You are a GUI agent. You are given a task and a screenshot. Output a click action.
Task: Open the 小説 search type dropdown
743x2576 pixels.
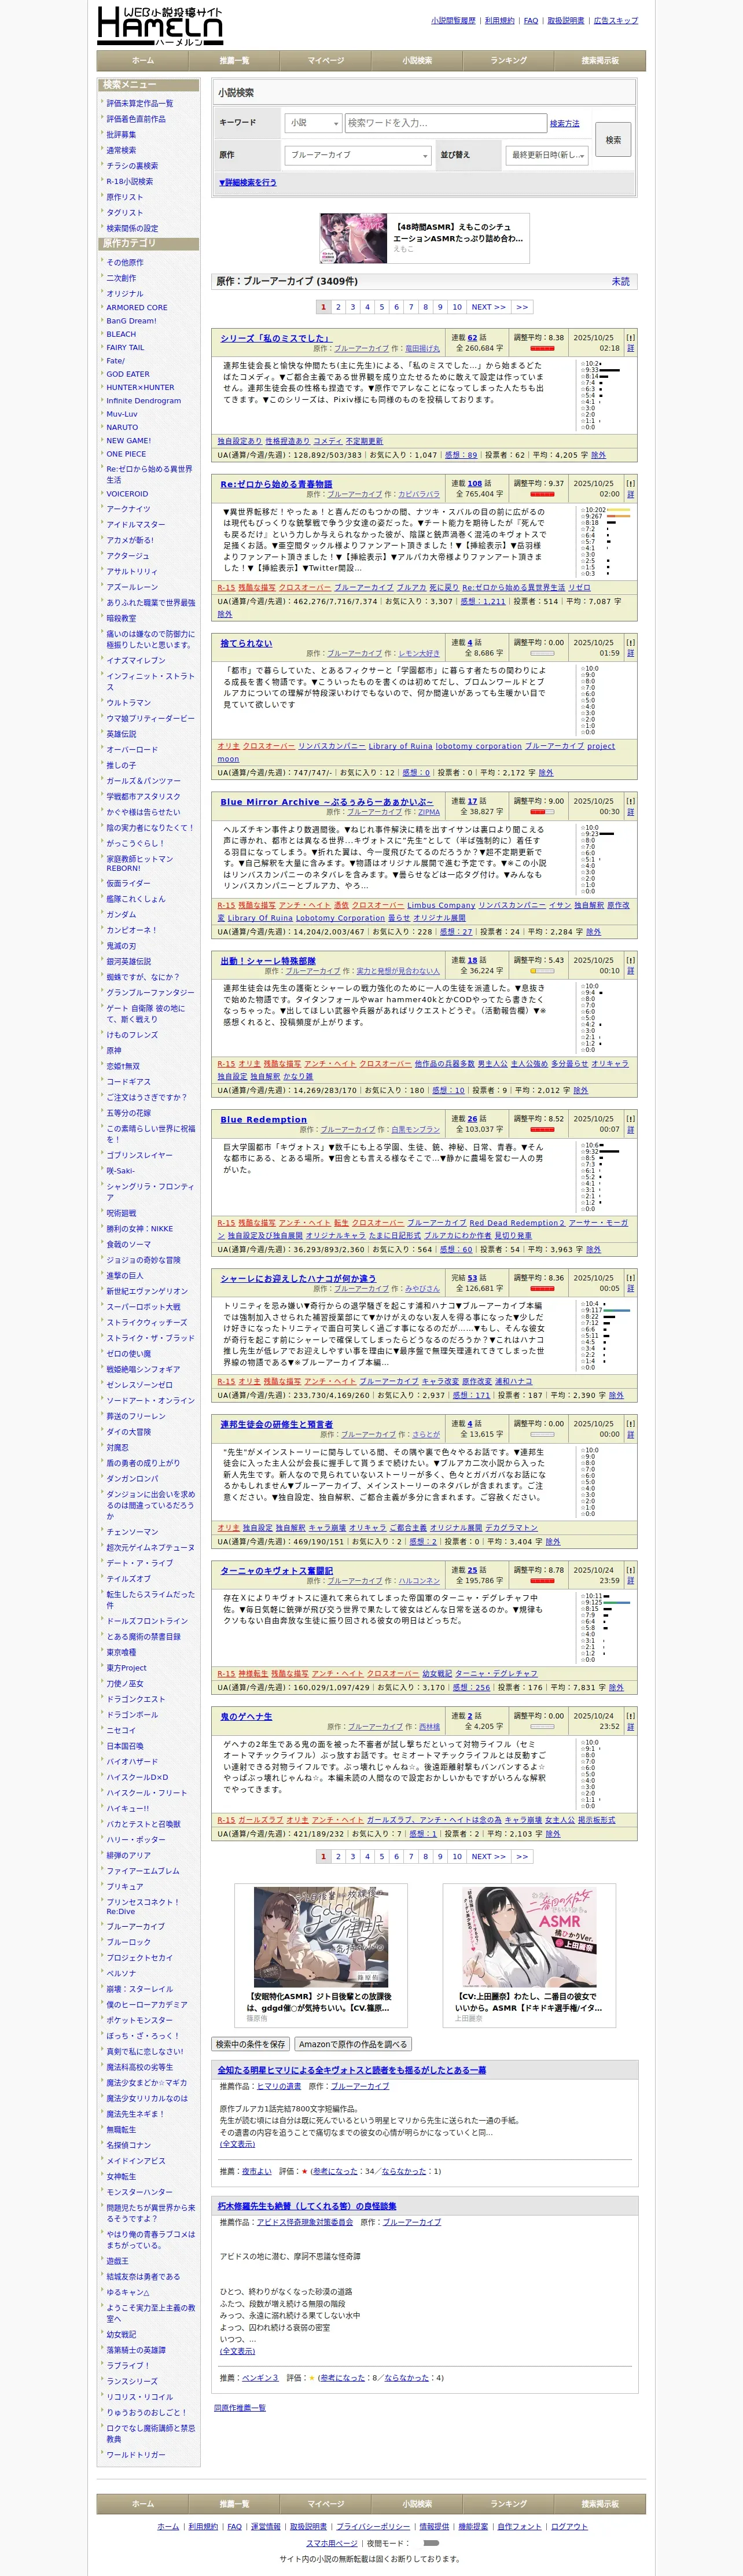[313, 123]
